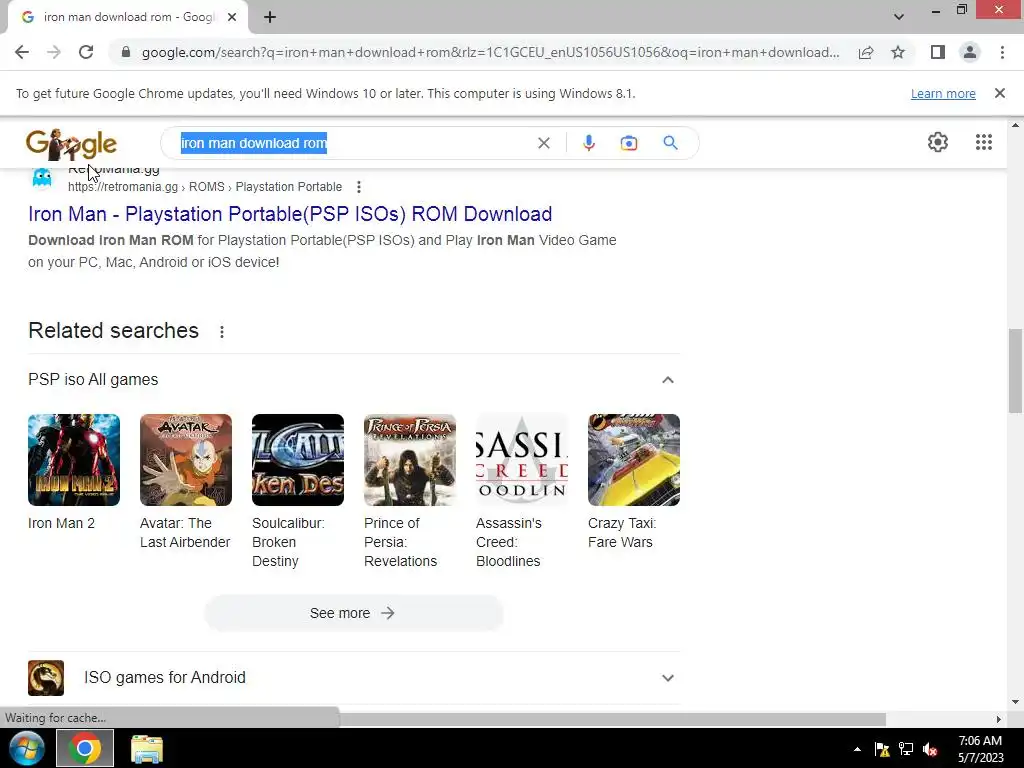
Task: Open network status tray icon
Action: click(x=906, y=749)
